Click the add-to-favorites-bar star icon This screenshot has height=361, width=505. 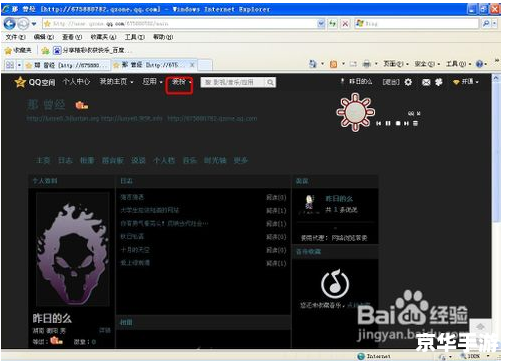click(45, 50)
